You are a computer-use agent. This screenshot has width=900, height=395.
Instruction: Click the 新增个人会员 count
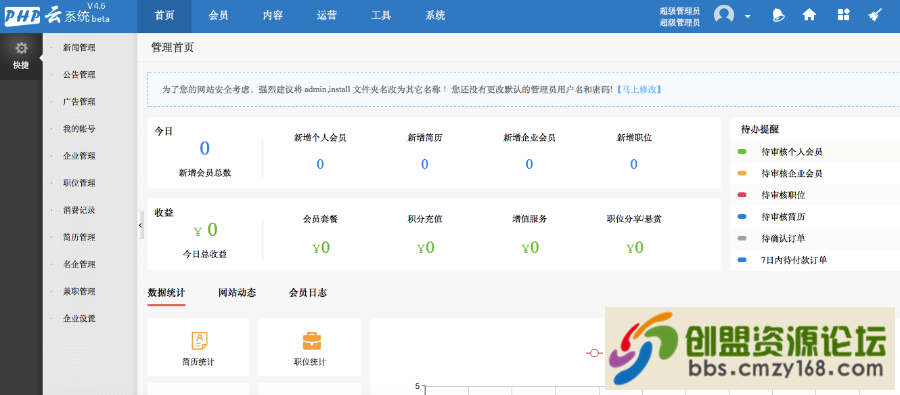point(320,165)
